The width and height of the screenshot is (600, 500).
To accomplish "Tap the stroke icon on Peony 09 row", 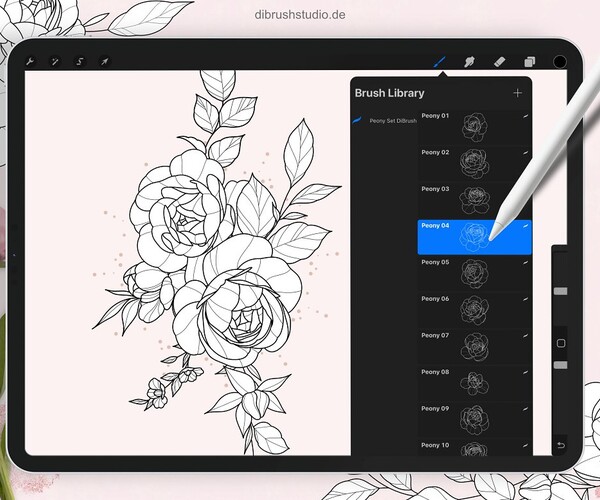I will (525, 409).
